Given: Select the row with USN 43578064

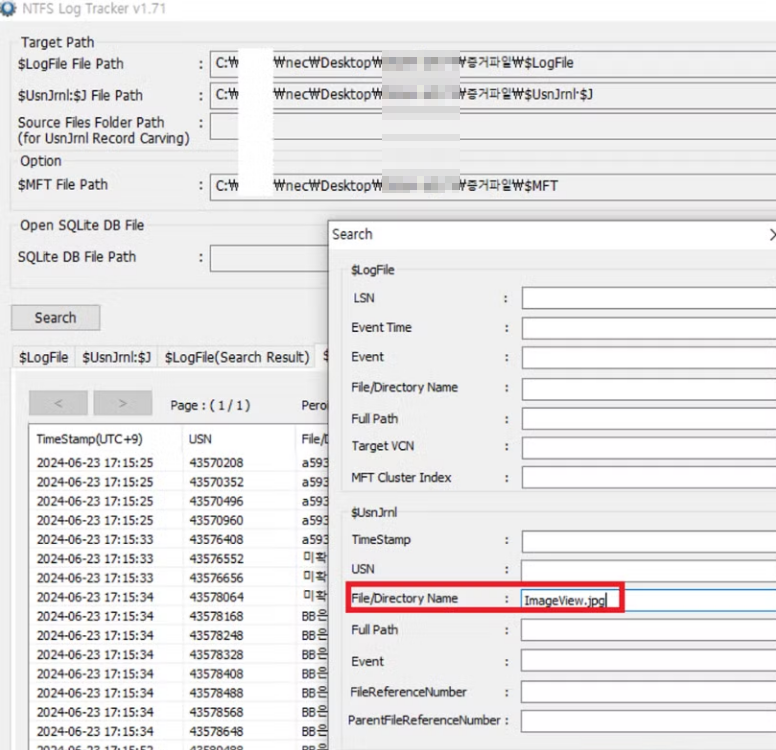Looking at the screenshot, I should tap(179, 598).
